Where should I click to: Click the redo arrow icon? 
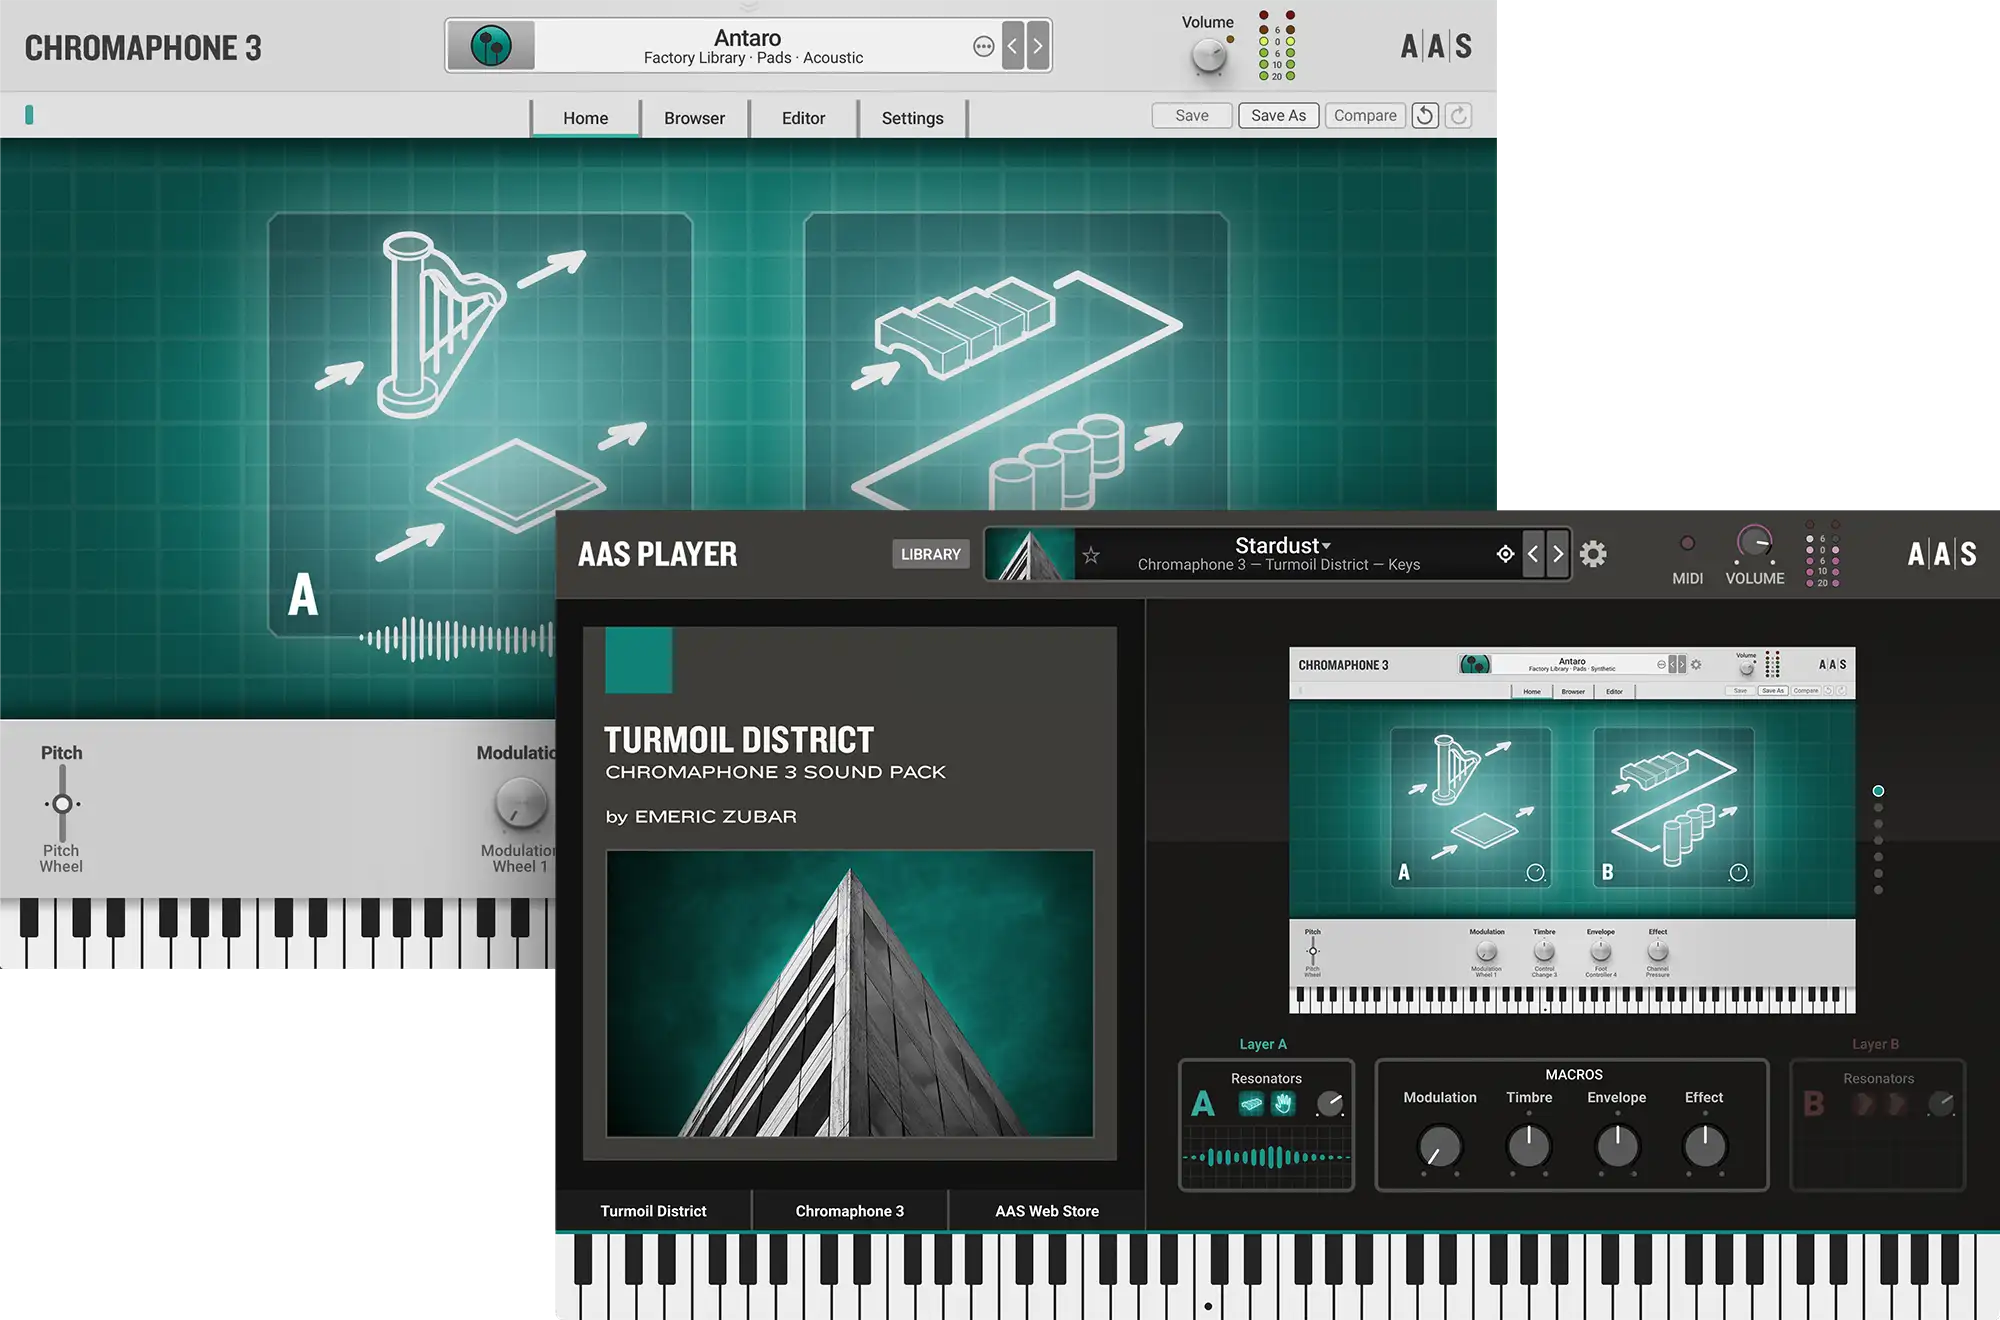[x=1459, y=115]
